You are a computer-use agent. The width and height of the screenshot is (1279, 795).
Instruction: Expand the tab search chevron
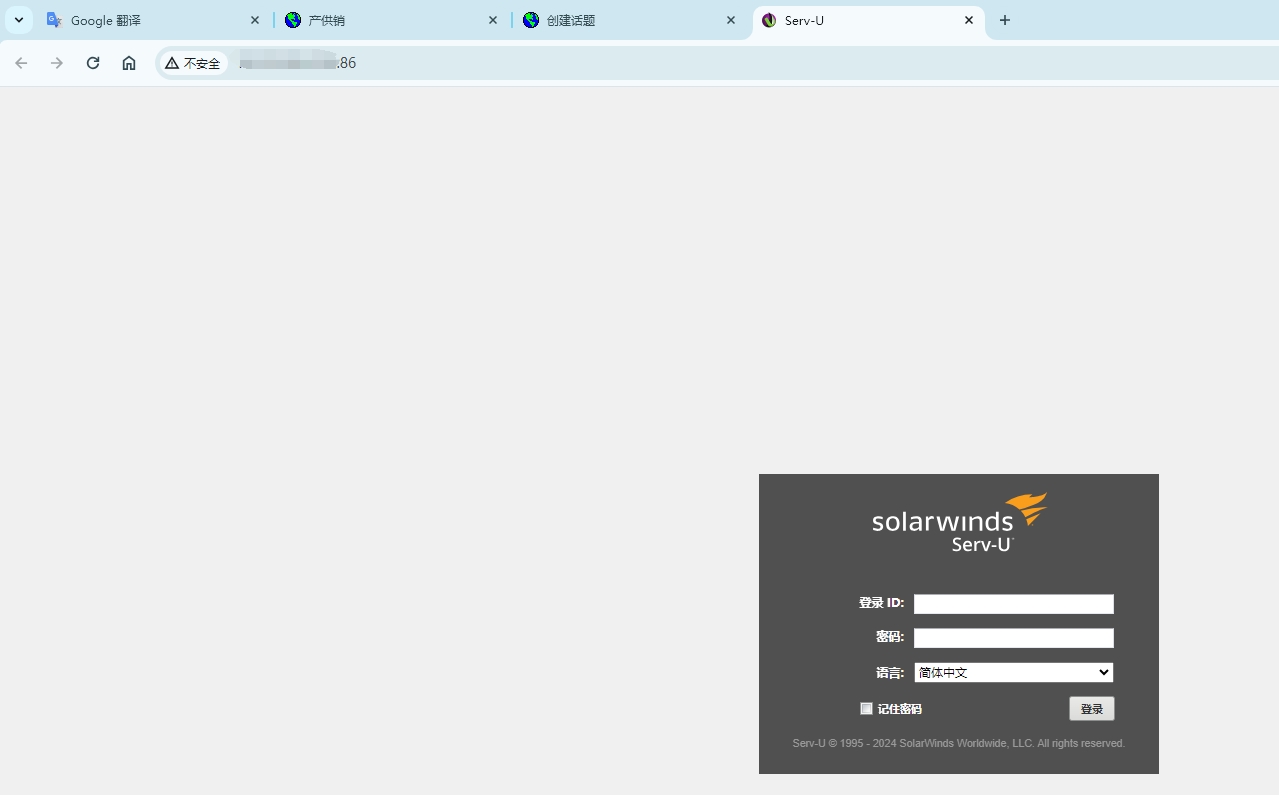(18, 20)
